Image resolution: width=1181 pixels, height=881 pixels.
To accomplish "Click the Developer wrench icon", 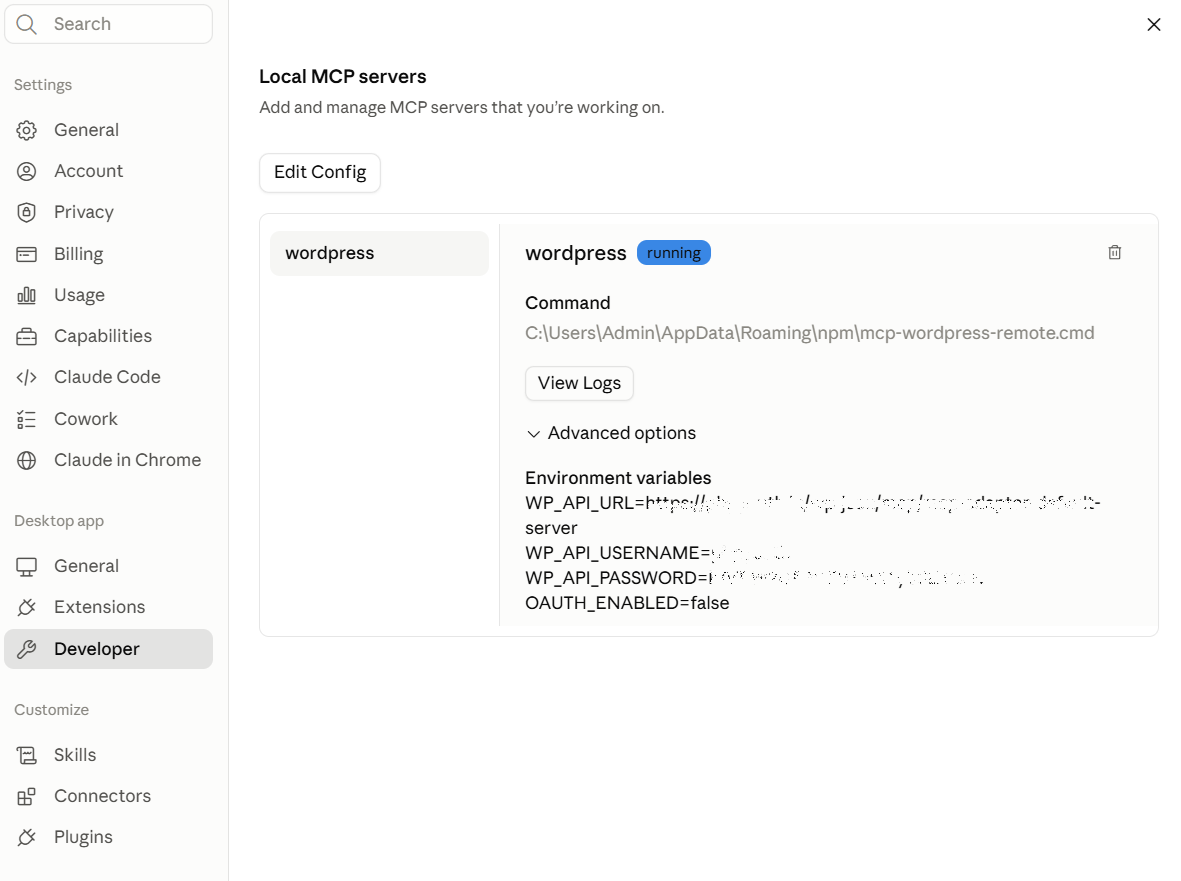I will (26, 649).
